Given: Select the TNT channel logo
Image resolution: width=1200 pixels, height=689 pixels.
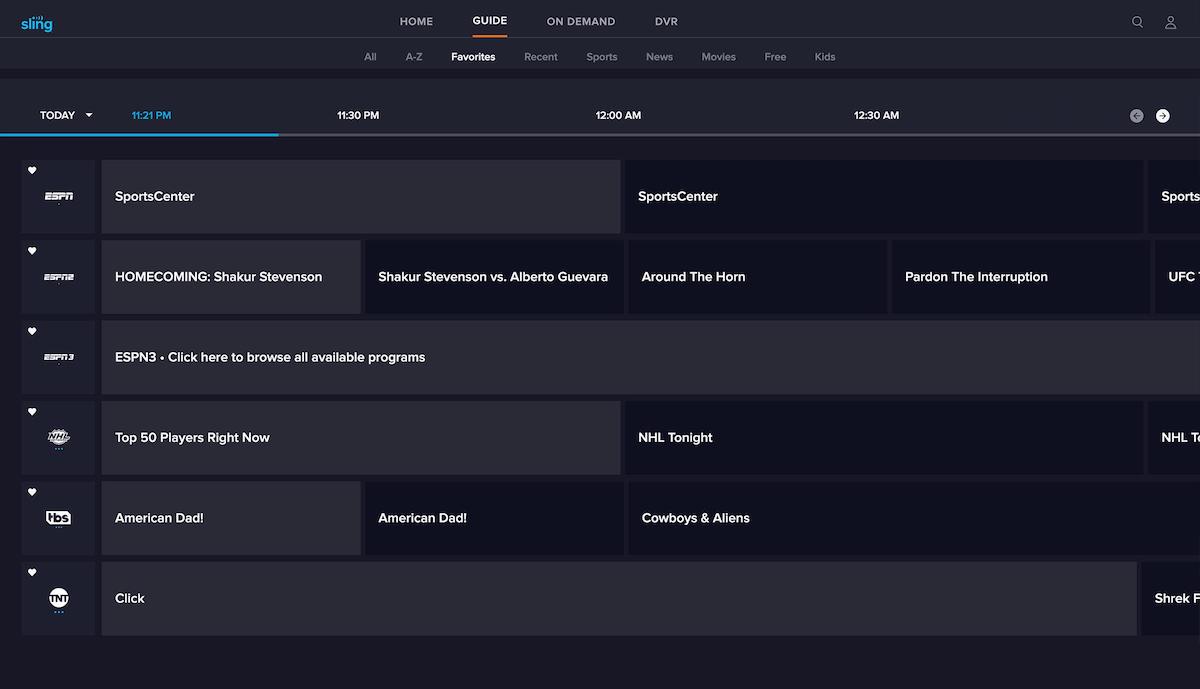Looking at the screenshot, I should click(58, 598).
